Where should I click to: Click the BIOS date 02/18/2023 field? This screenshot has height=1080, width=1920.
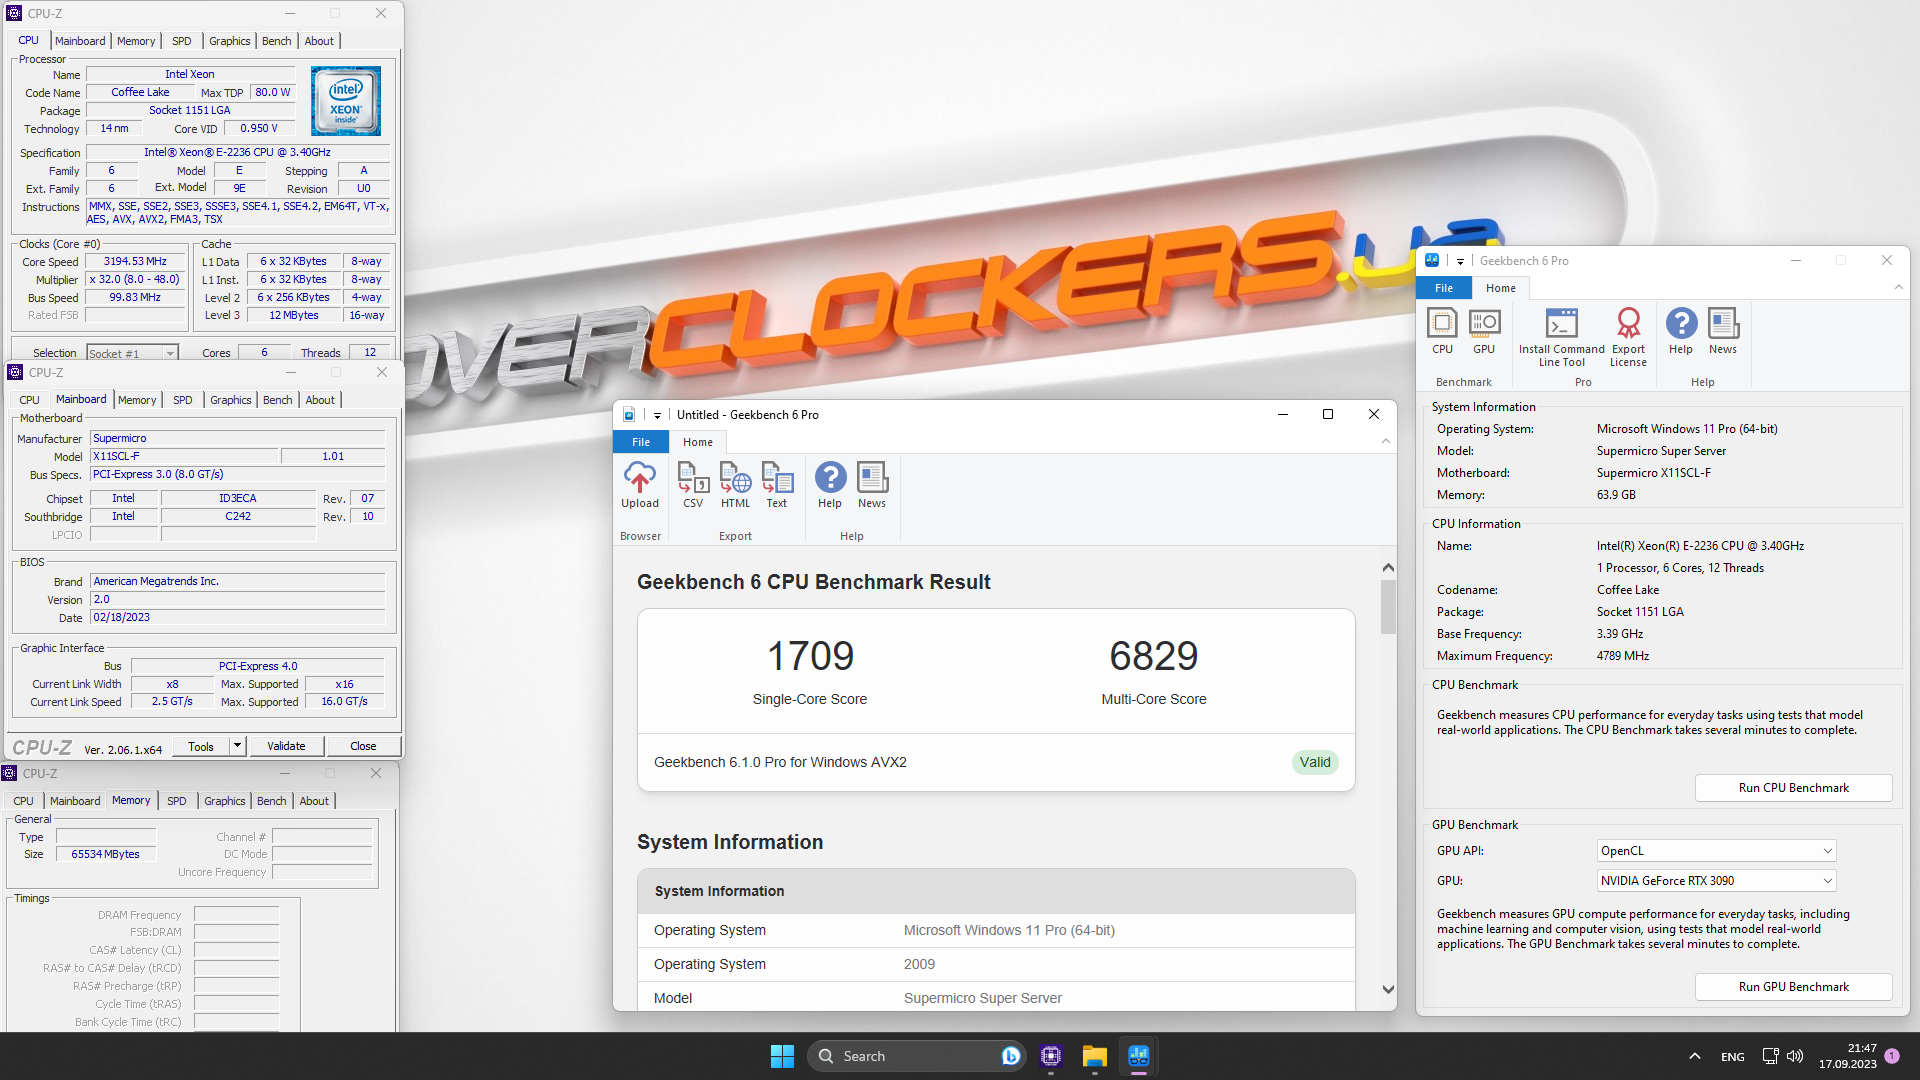(x=237, y=617)
